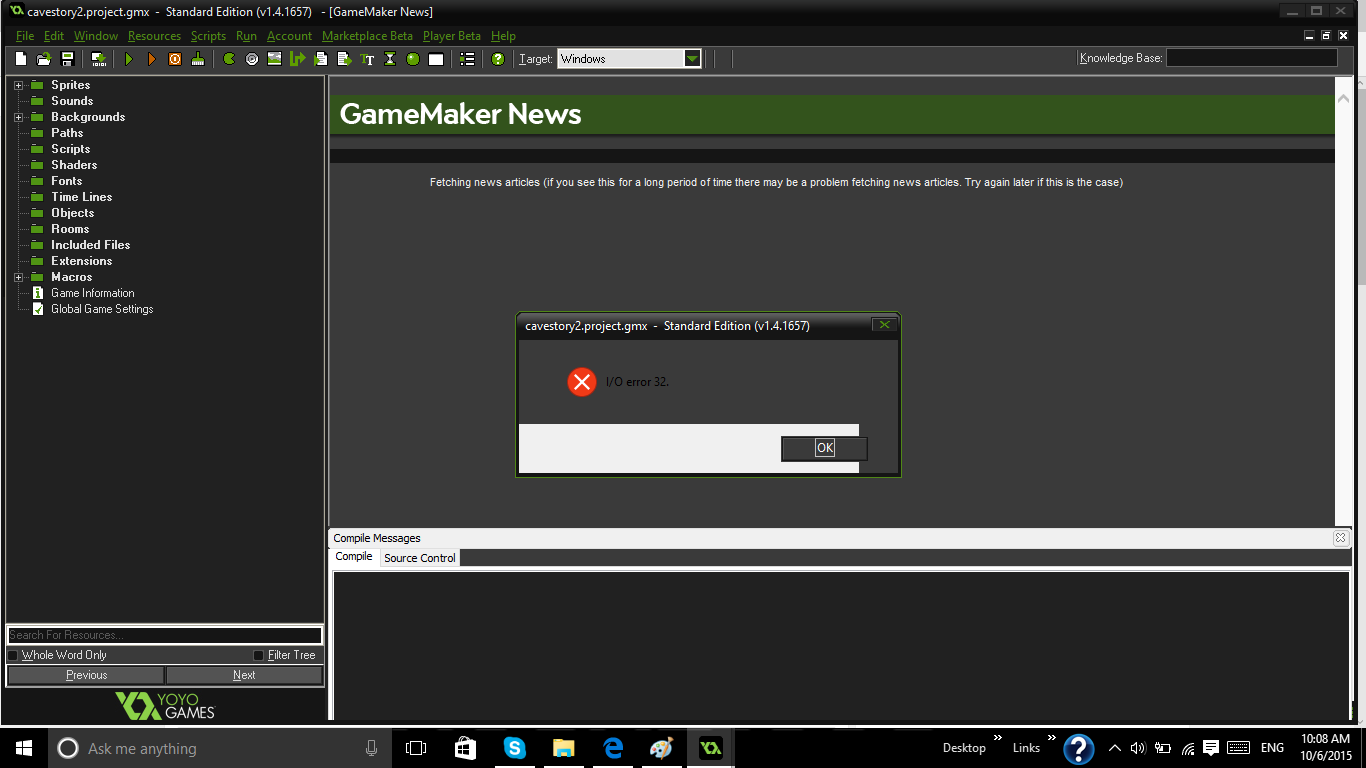Screen dimensions: 1366x768
Task: Switch to the Source Control tab
Action: click(x=420, y=558)
